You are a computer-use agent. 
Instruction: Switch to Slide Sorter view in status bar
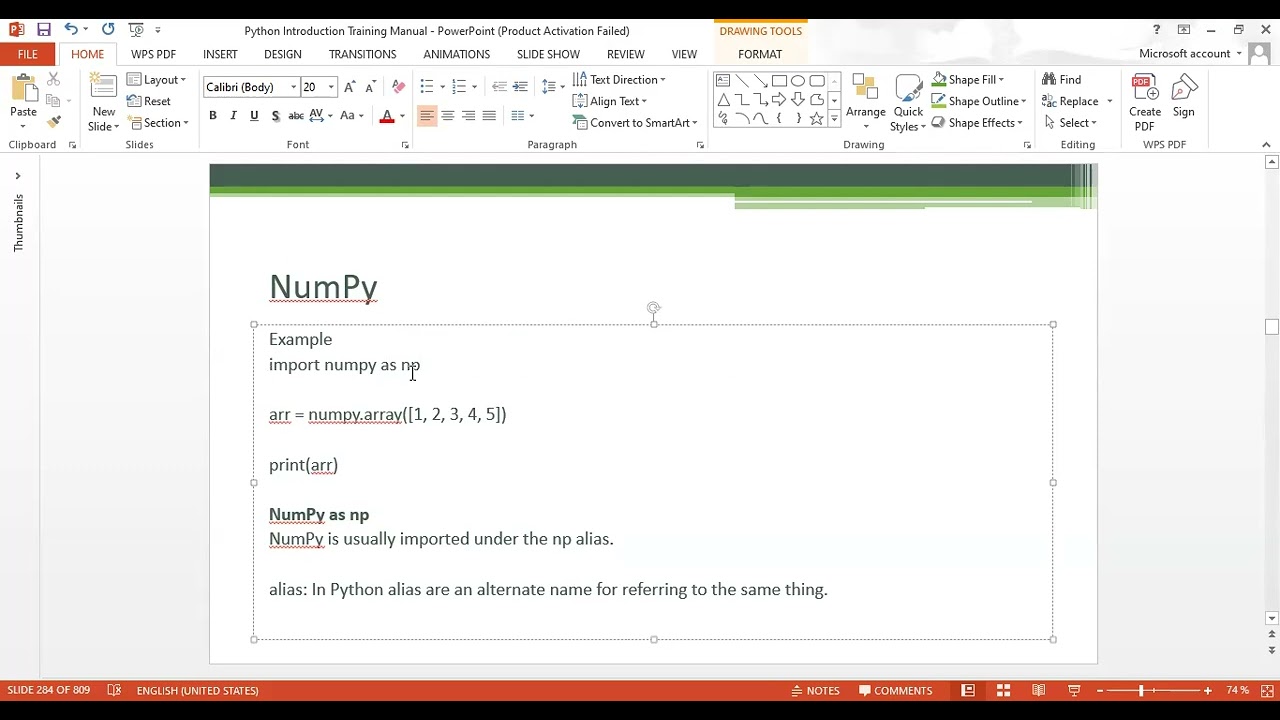[1003, 690]
